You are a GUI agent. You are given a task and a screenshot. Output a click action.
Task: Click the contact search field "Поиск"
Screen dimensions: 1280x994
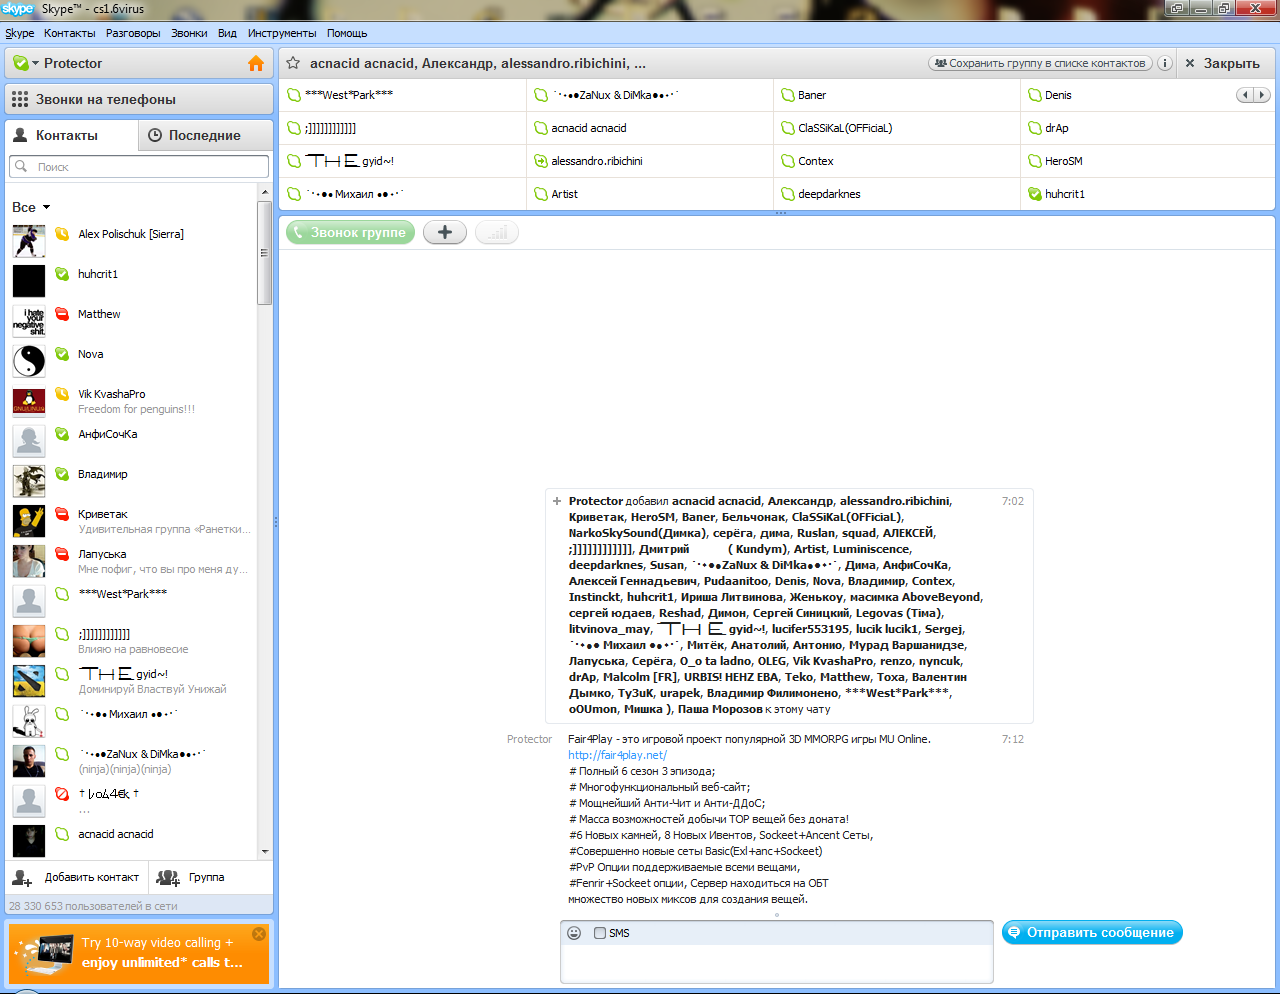(x=140, y=167)
